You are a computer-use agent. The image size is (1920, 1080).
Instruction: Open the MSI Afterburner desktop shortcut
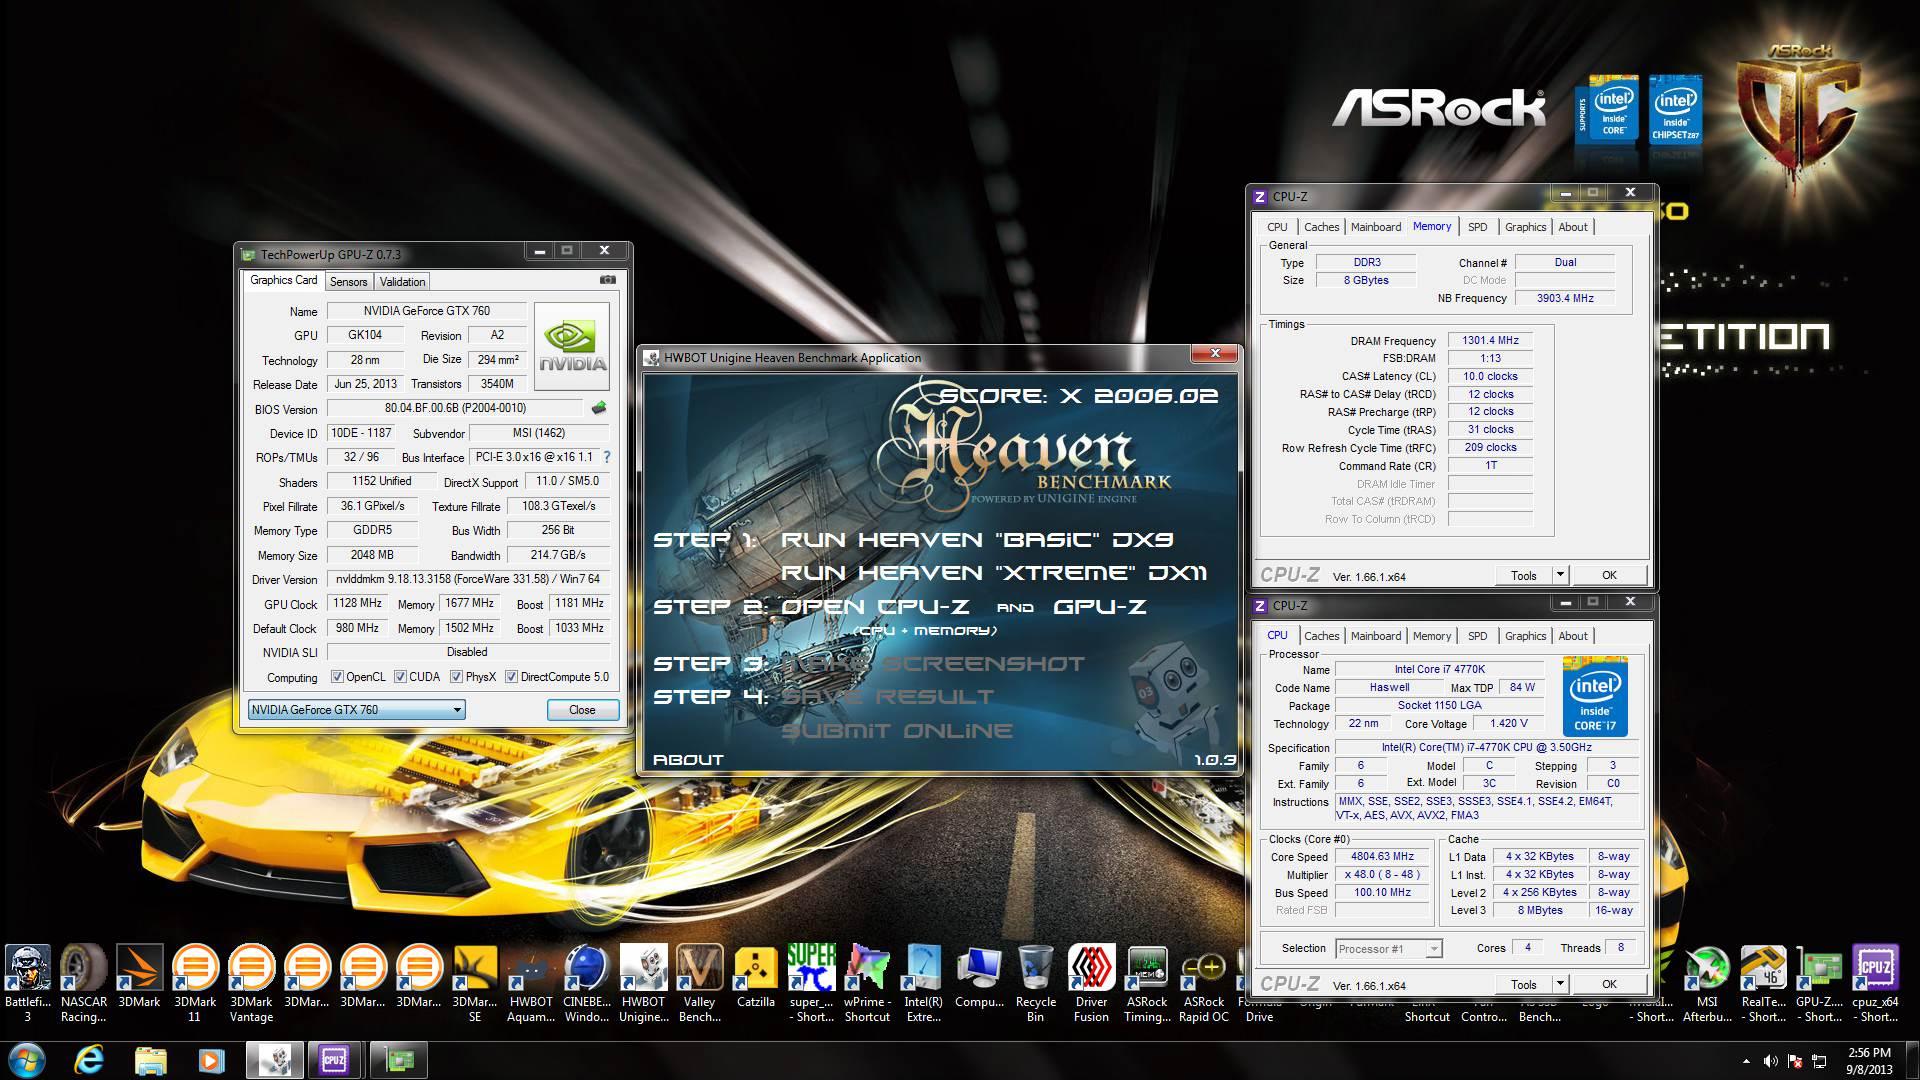pos(1708,984)
